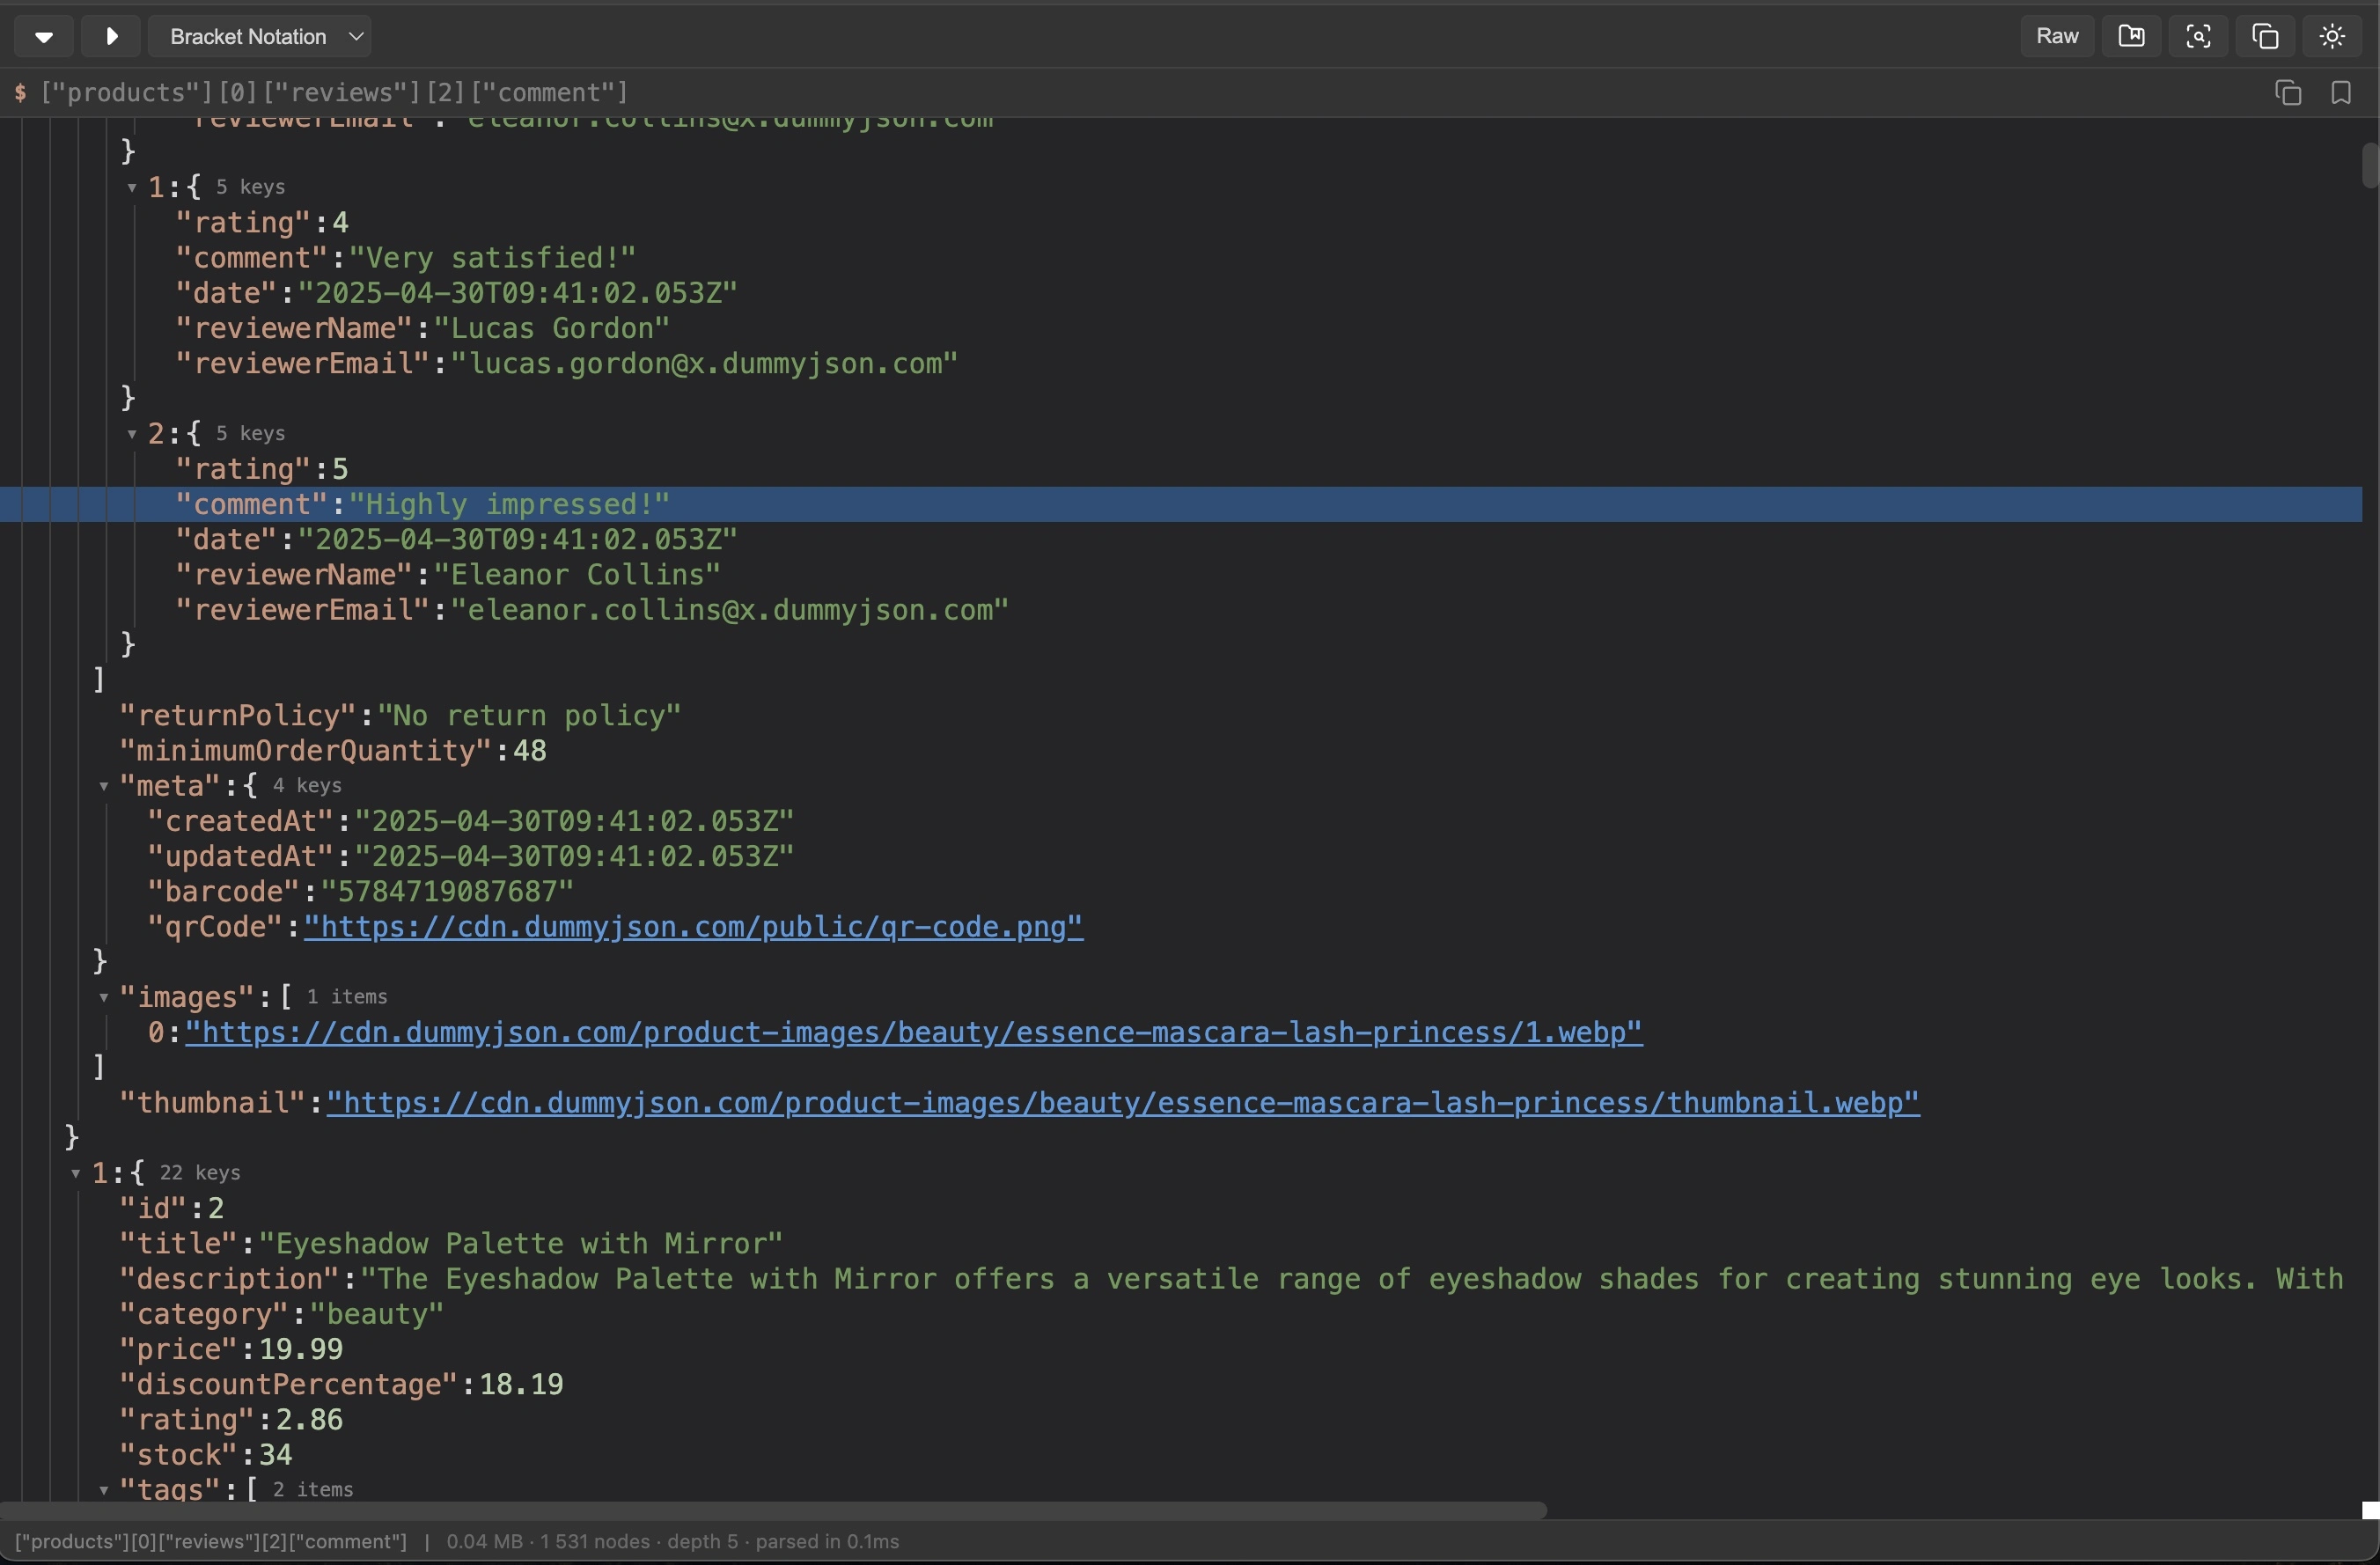Click the expand-all play triangle icon
The width and height of the screenshot is (2380, 1565).
111,37
